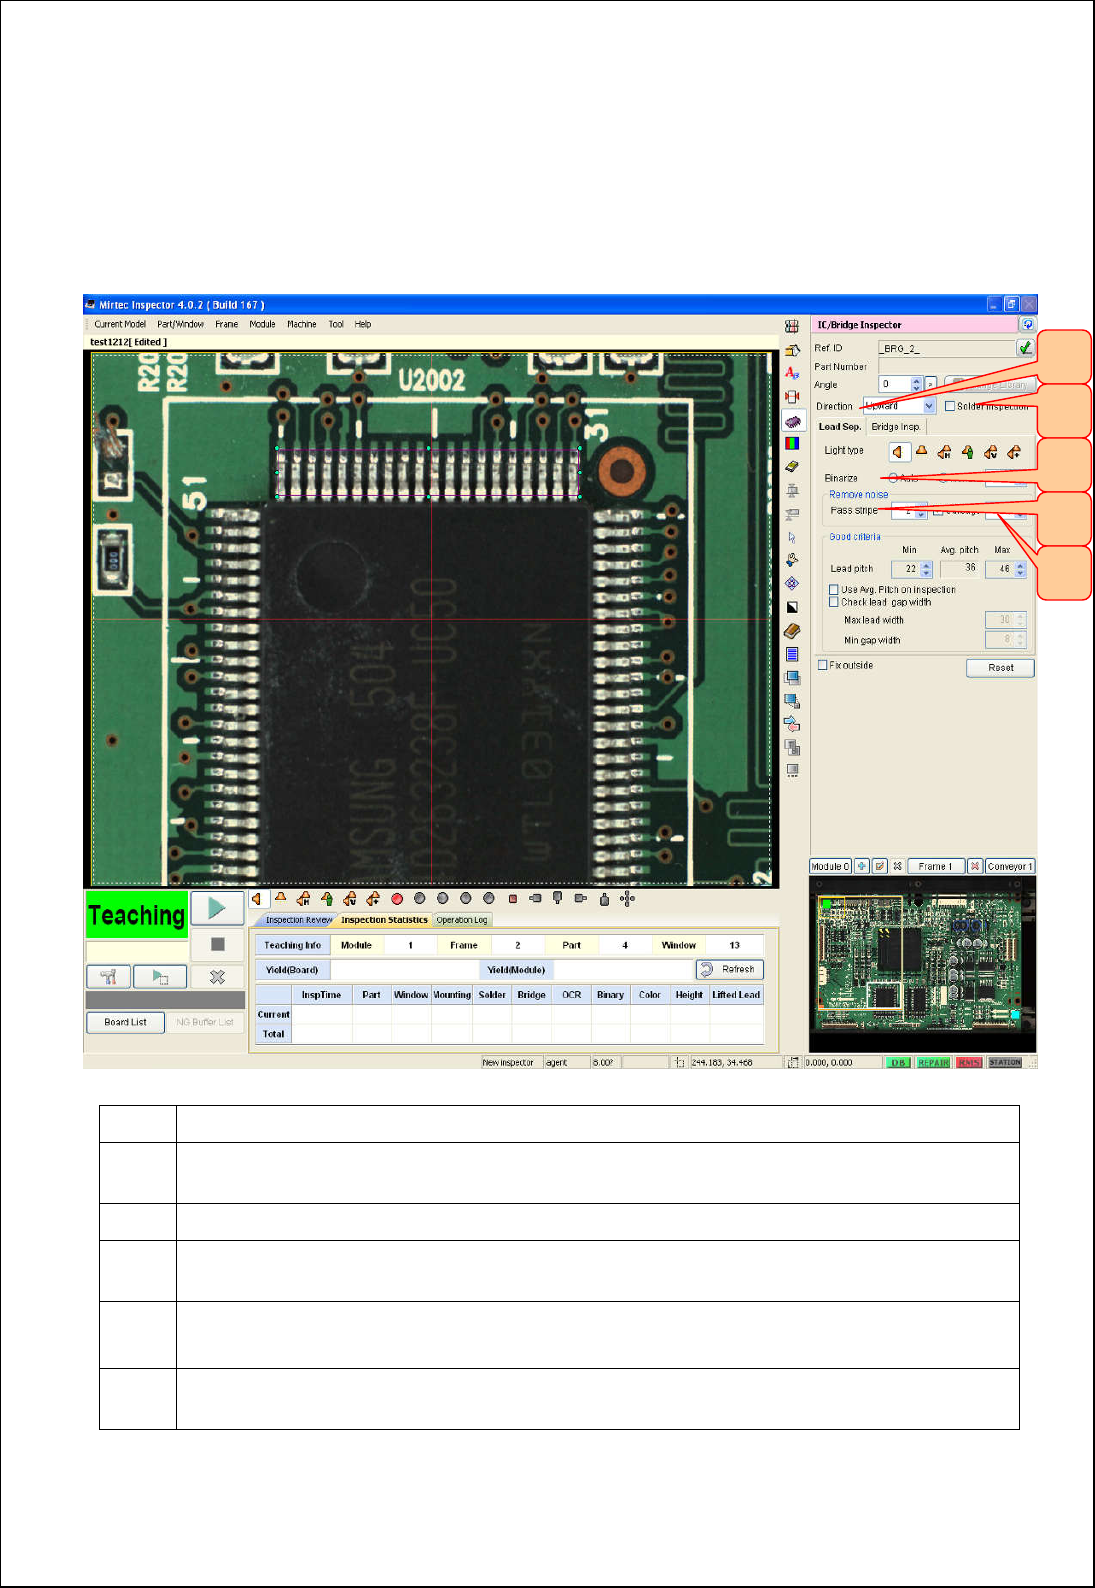Adjust the Angle spinner arrows

916,384
